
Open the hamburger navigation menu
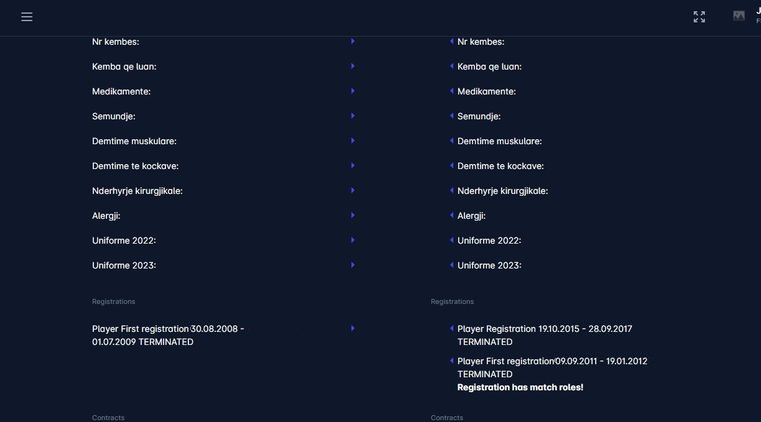tap(27, 17)
